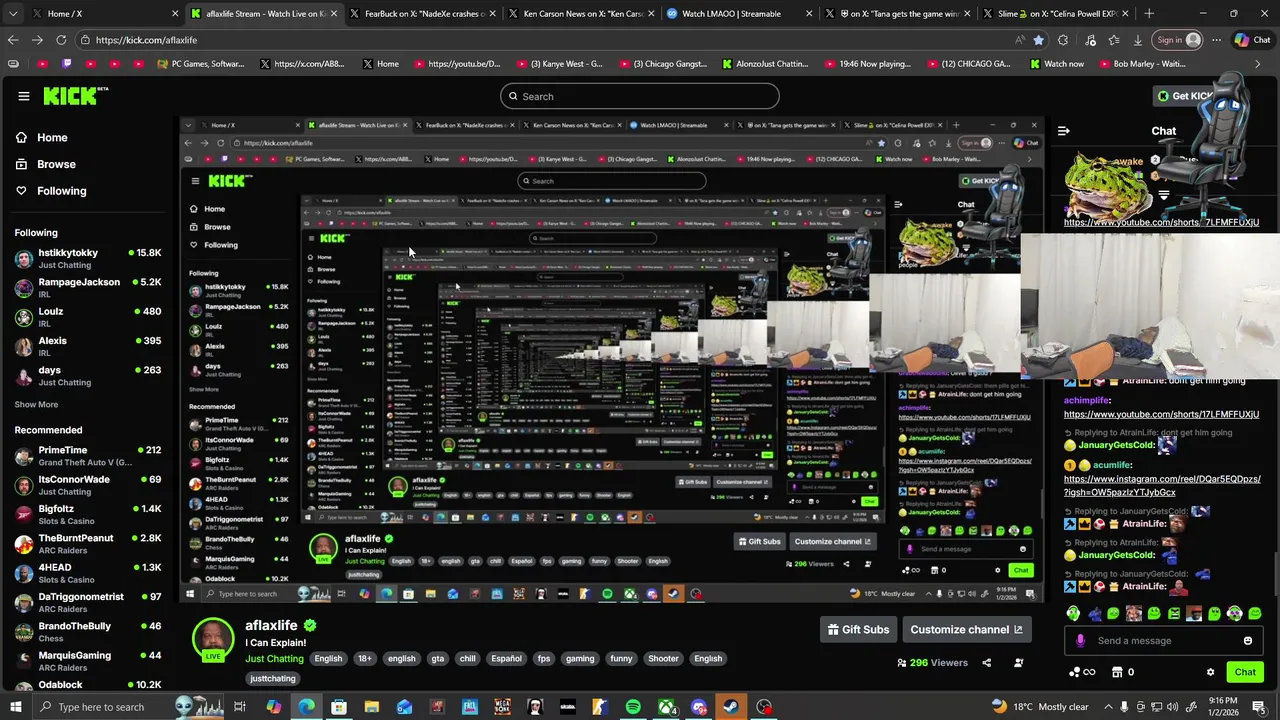Screen dimensions: 1280x720
Task: Click the purple microphone icon in chat
Action: point(1080,641)
